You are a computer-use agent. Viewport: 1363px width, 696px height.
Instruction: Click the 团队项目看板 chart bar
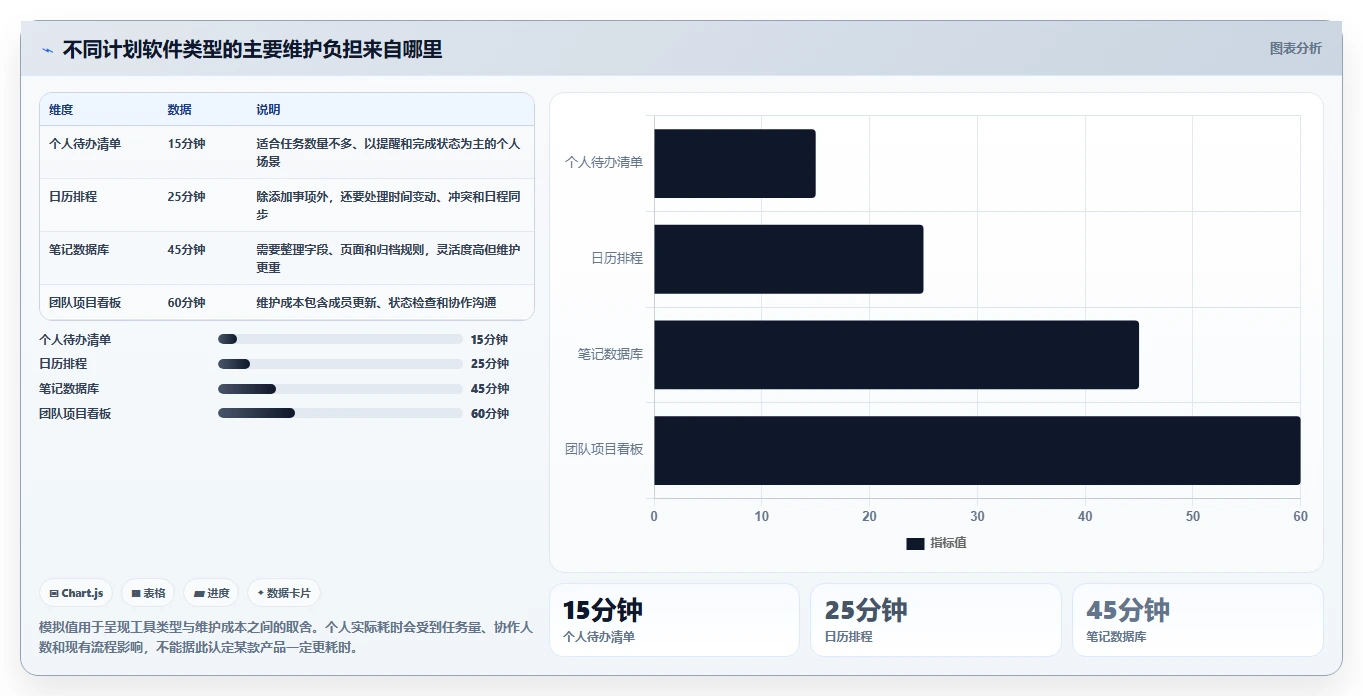(977, 451)
